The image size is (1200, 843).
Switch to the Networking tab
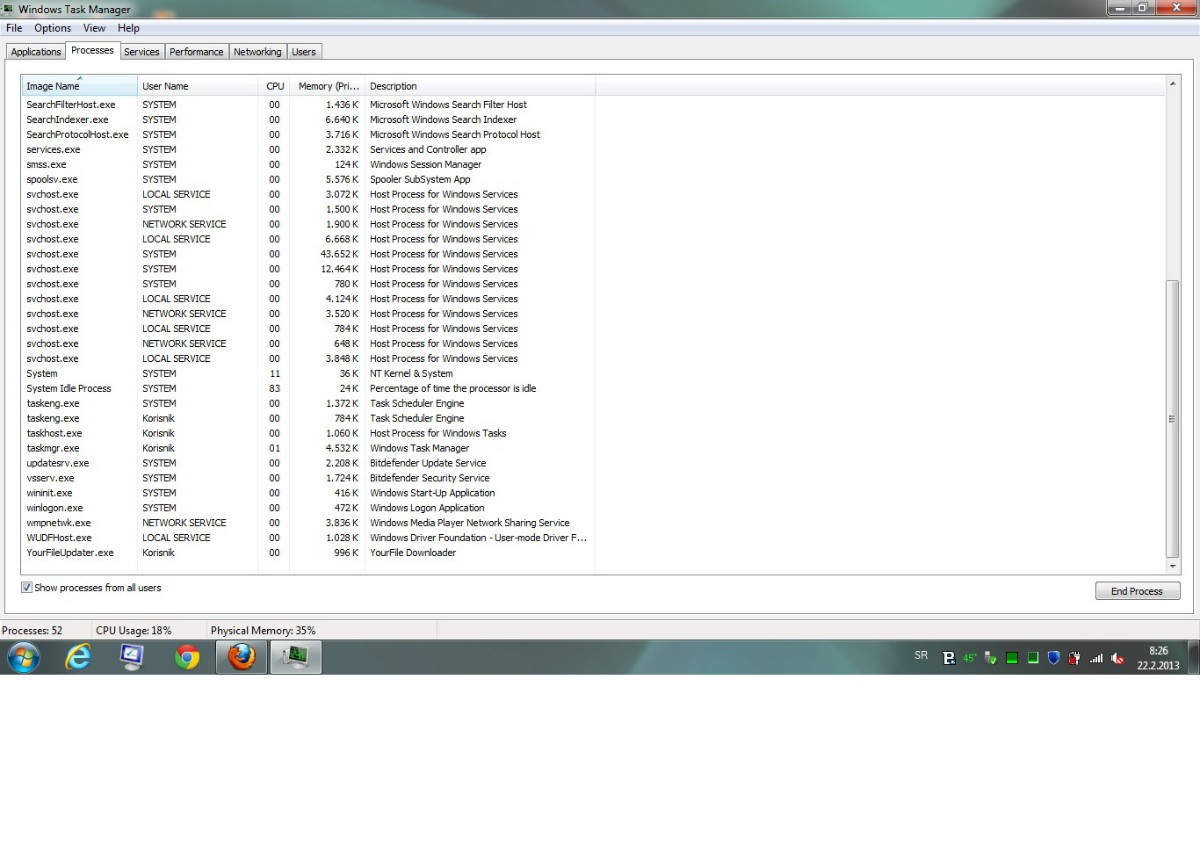pyautogui.click(x=258, y=52)
